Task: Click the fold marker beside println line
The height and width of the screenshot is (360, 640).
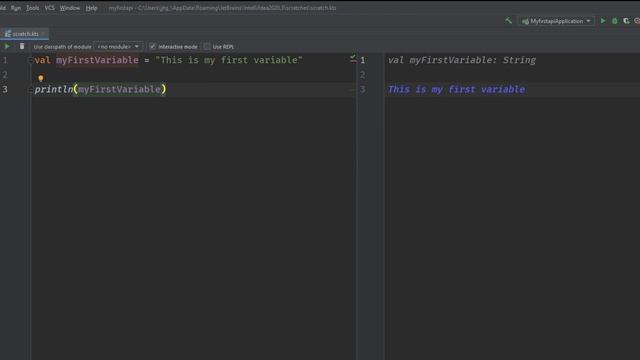Action: [31, 90]
